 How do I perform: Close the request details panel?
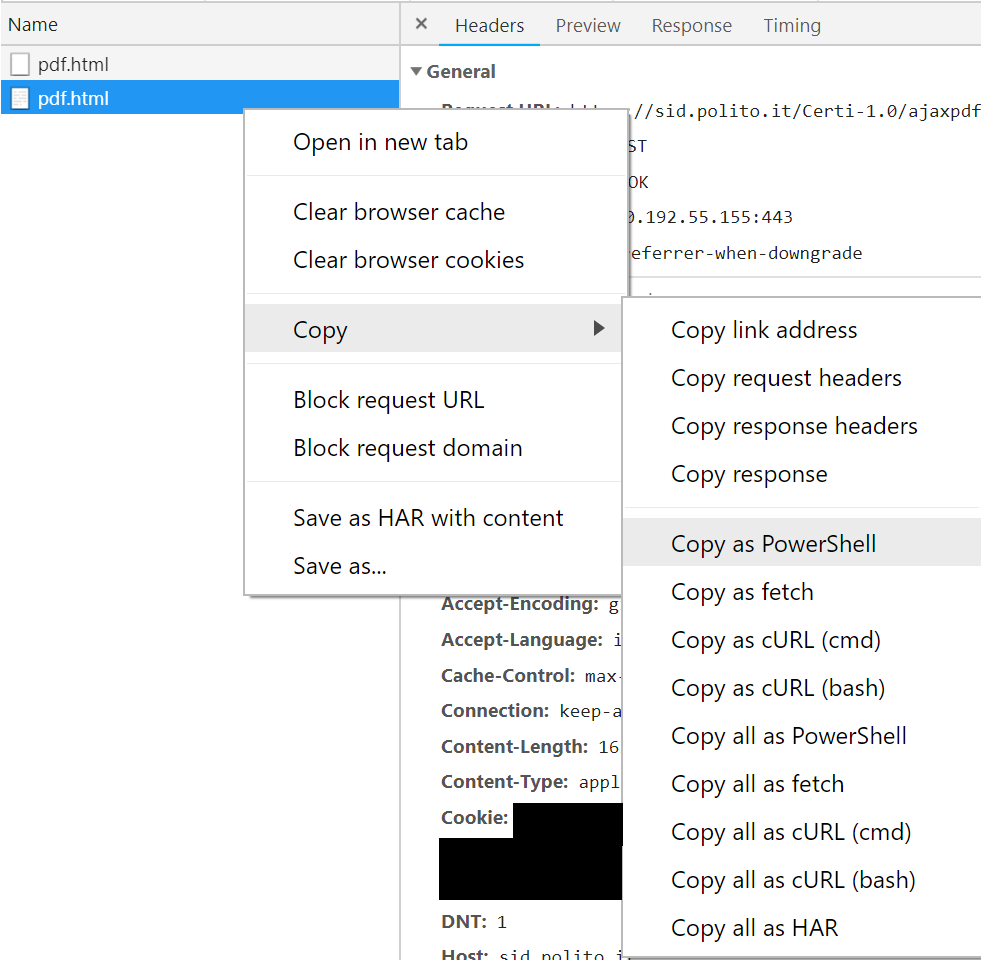(421, 25)
